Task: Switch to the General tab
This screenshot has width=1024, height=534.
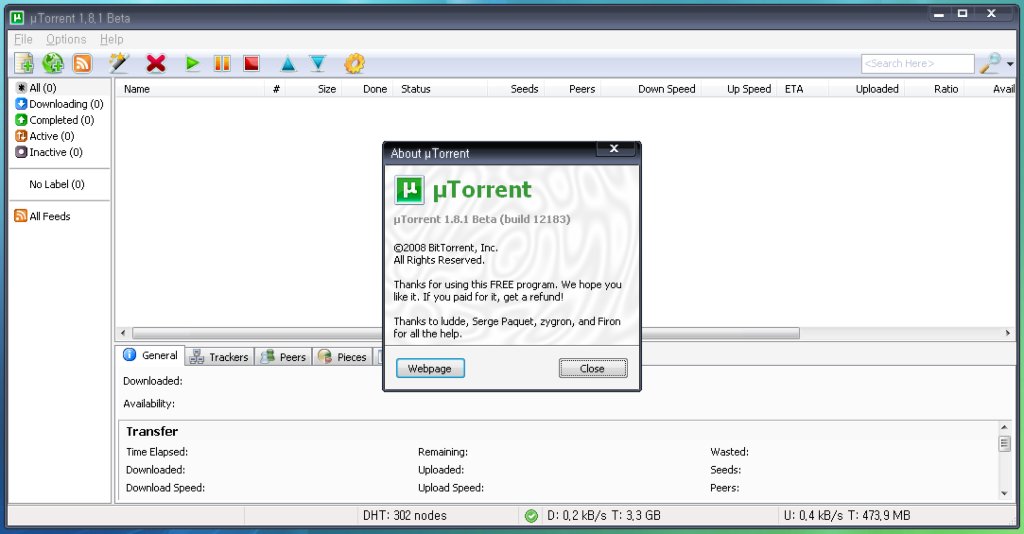Action: (x=152, y=355)
